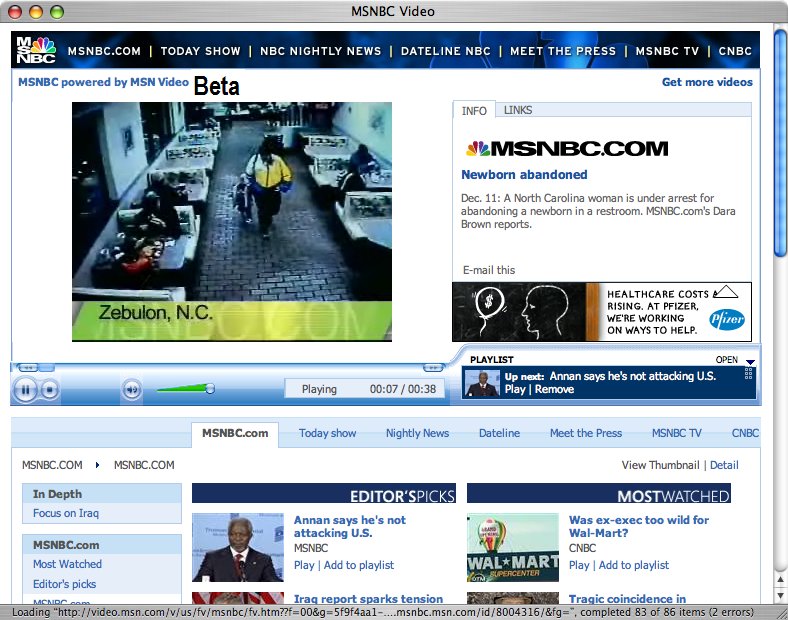Viewport: 788px width, 620px height.
Task: Click the page vertical scrollbar thumb
Action: tap(780, 144)
